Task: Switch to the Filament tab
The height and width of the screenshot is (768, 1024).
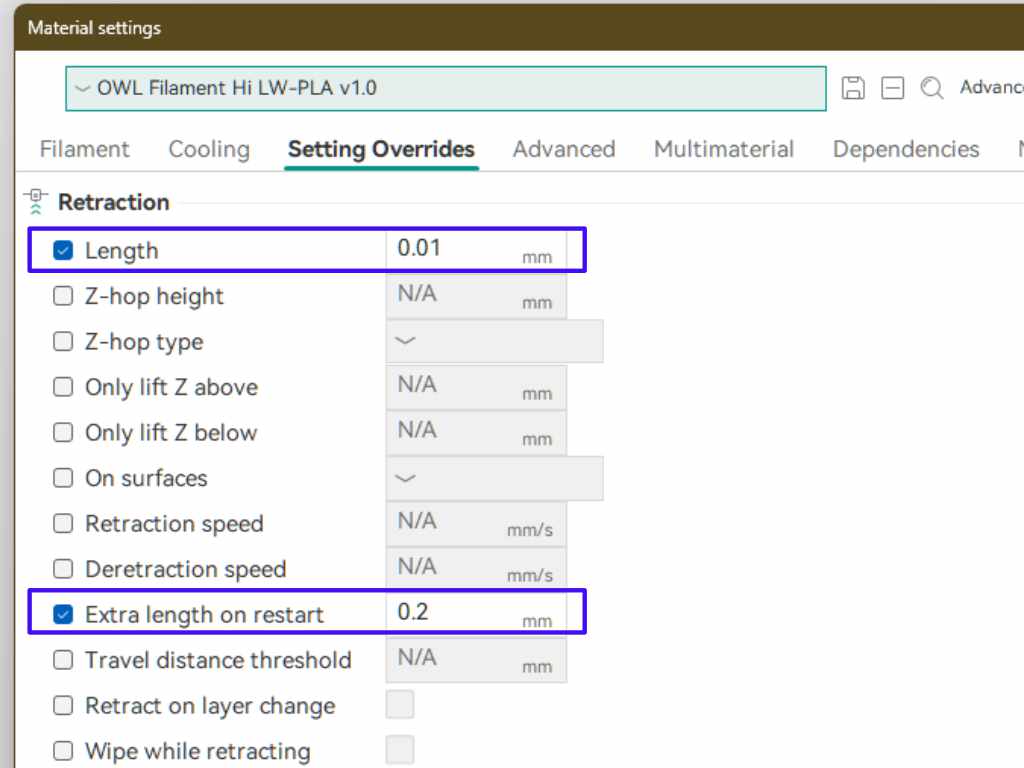Action: tap(84, 149)
